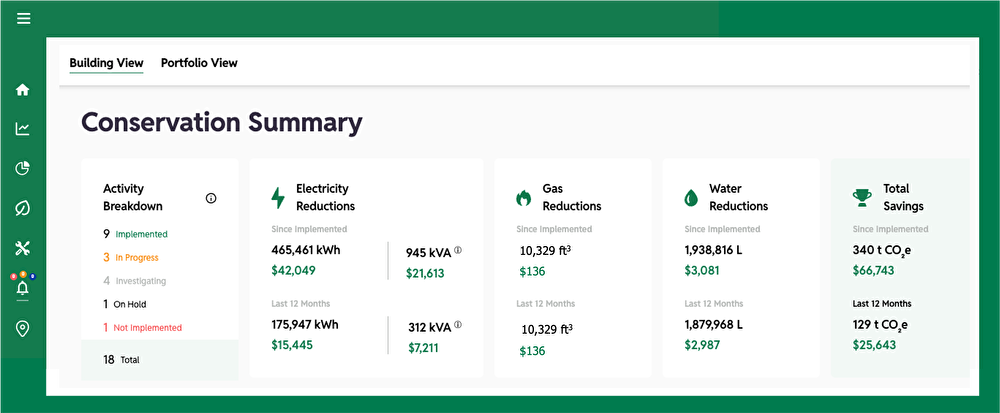Open the pie chart reports icon

[x=23, y=168]
